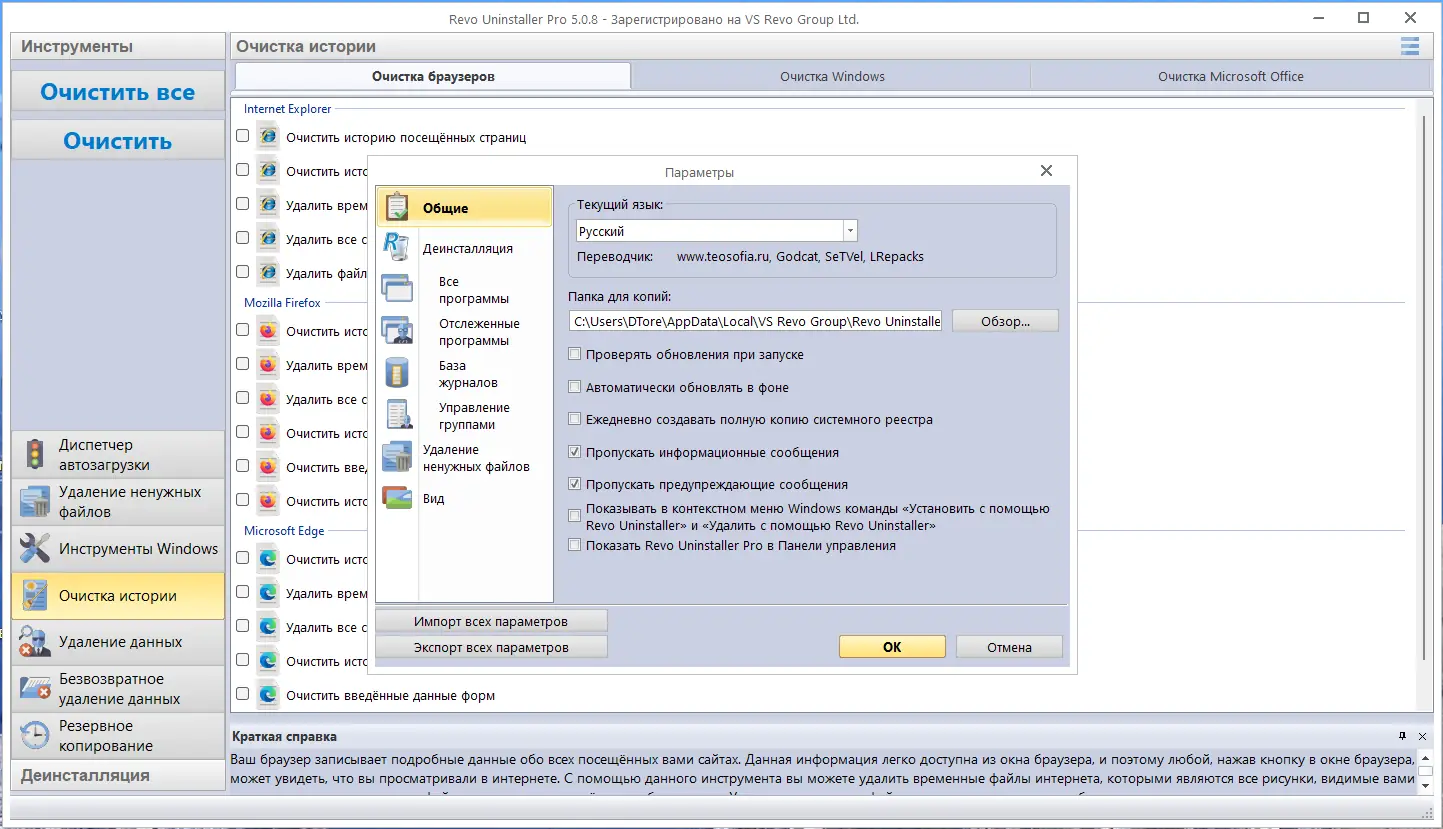Confirm settings with the OK button
The image size is (1443, 829).
892,647
